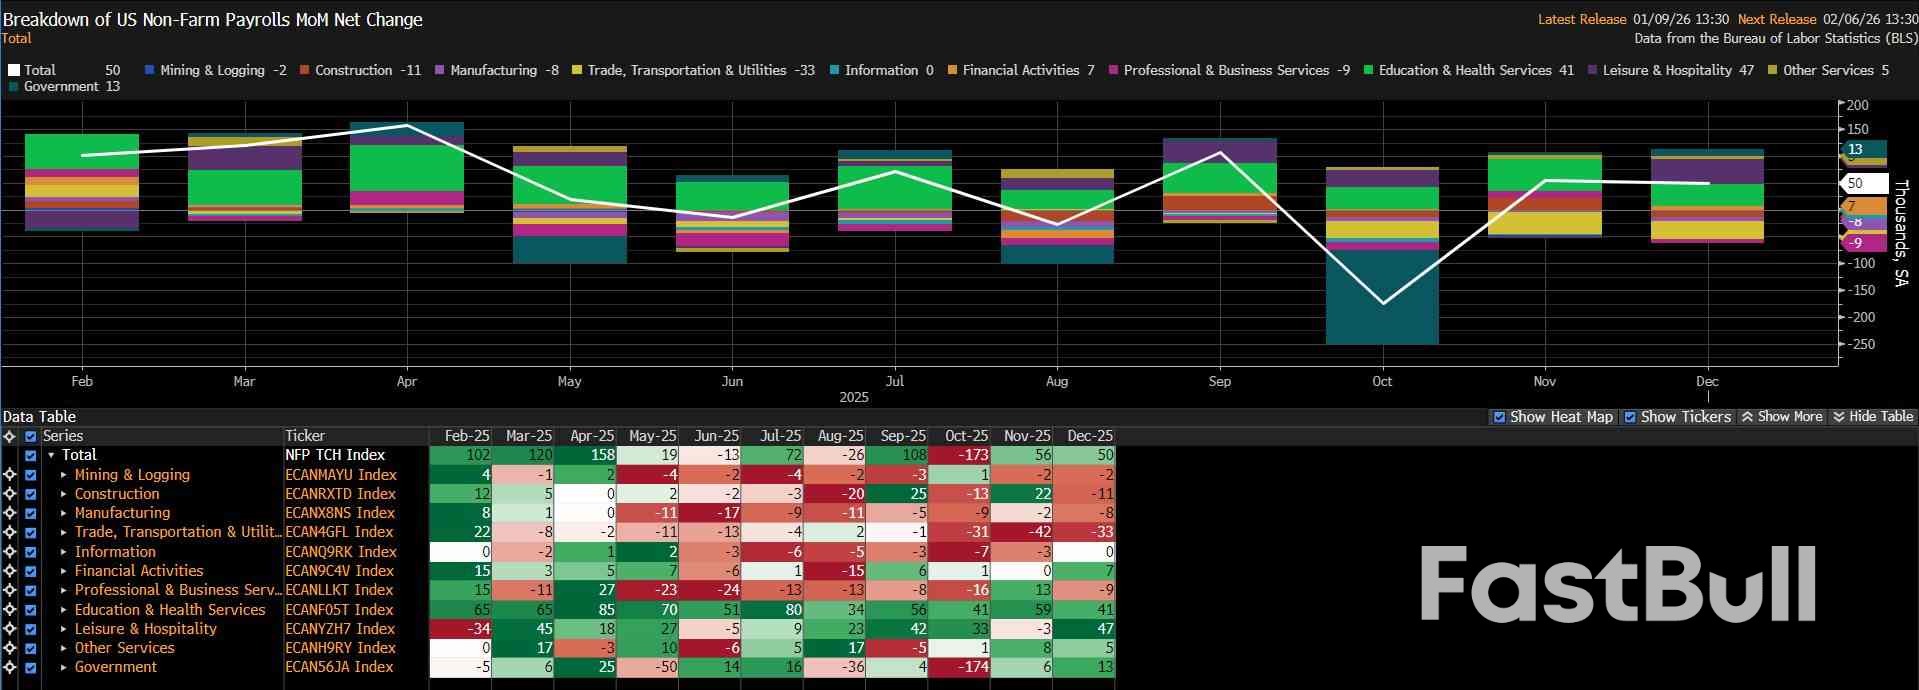The width and height of the screenshot is (1919, 690).
Task: Expand the Trade, Transportation & Utilities row
Action: [64, 532]
